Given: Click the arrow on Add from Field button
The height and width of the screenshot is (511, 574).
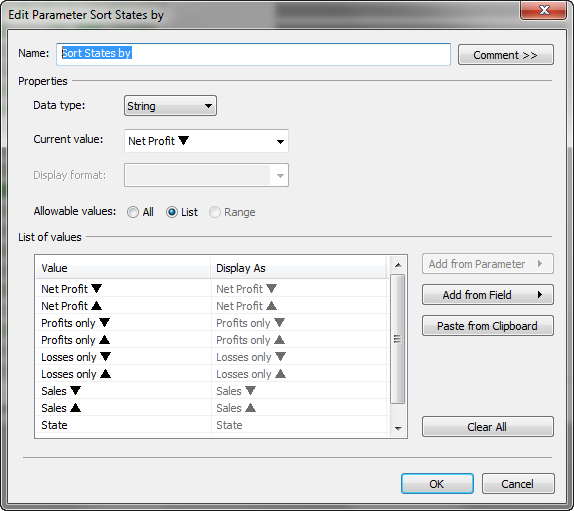Looking at the screenshot, I should [x=540, y=295].
